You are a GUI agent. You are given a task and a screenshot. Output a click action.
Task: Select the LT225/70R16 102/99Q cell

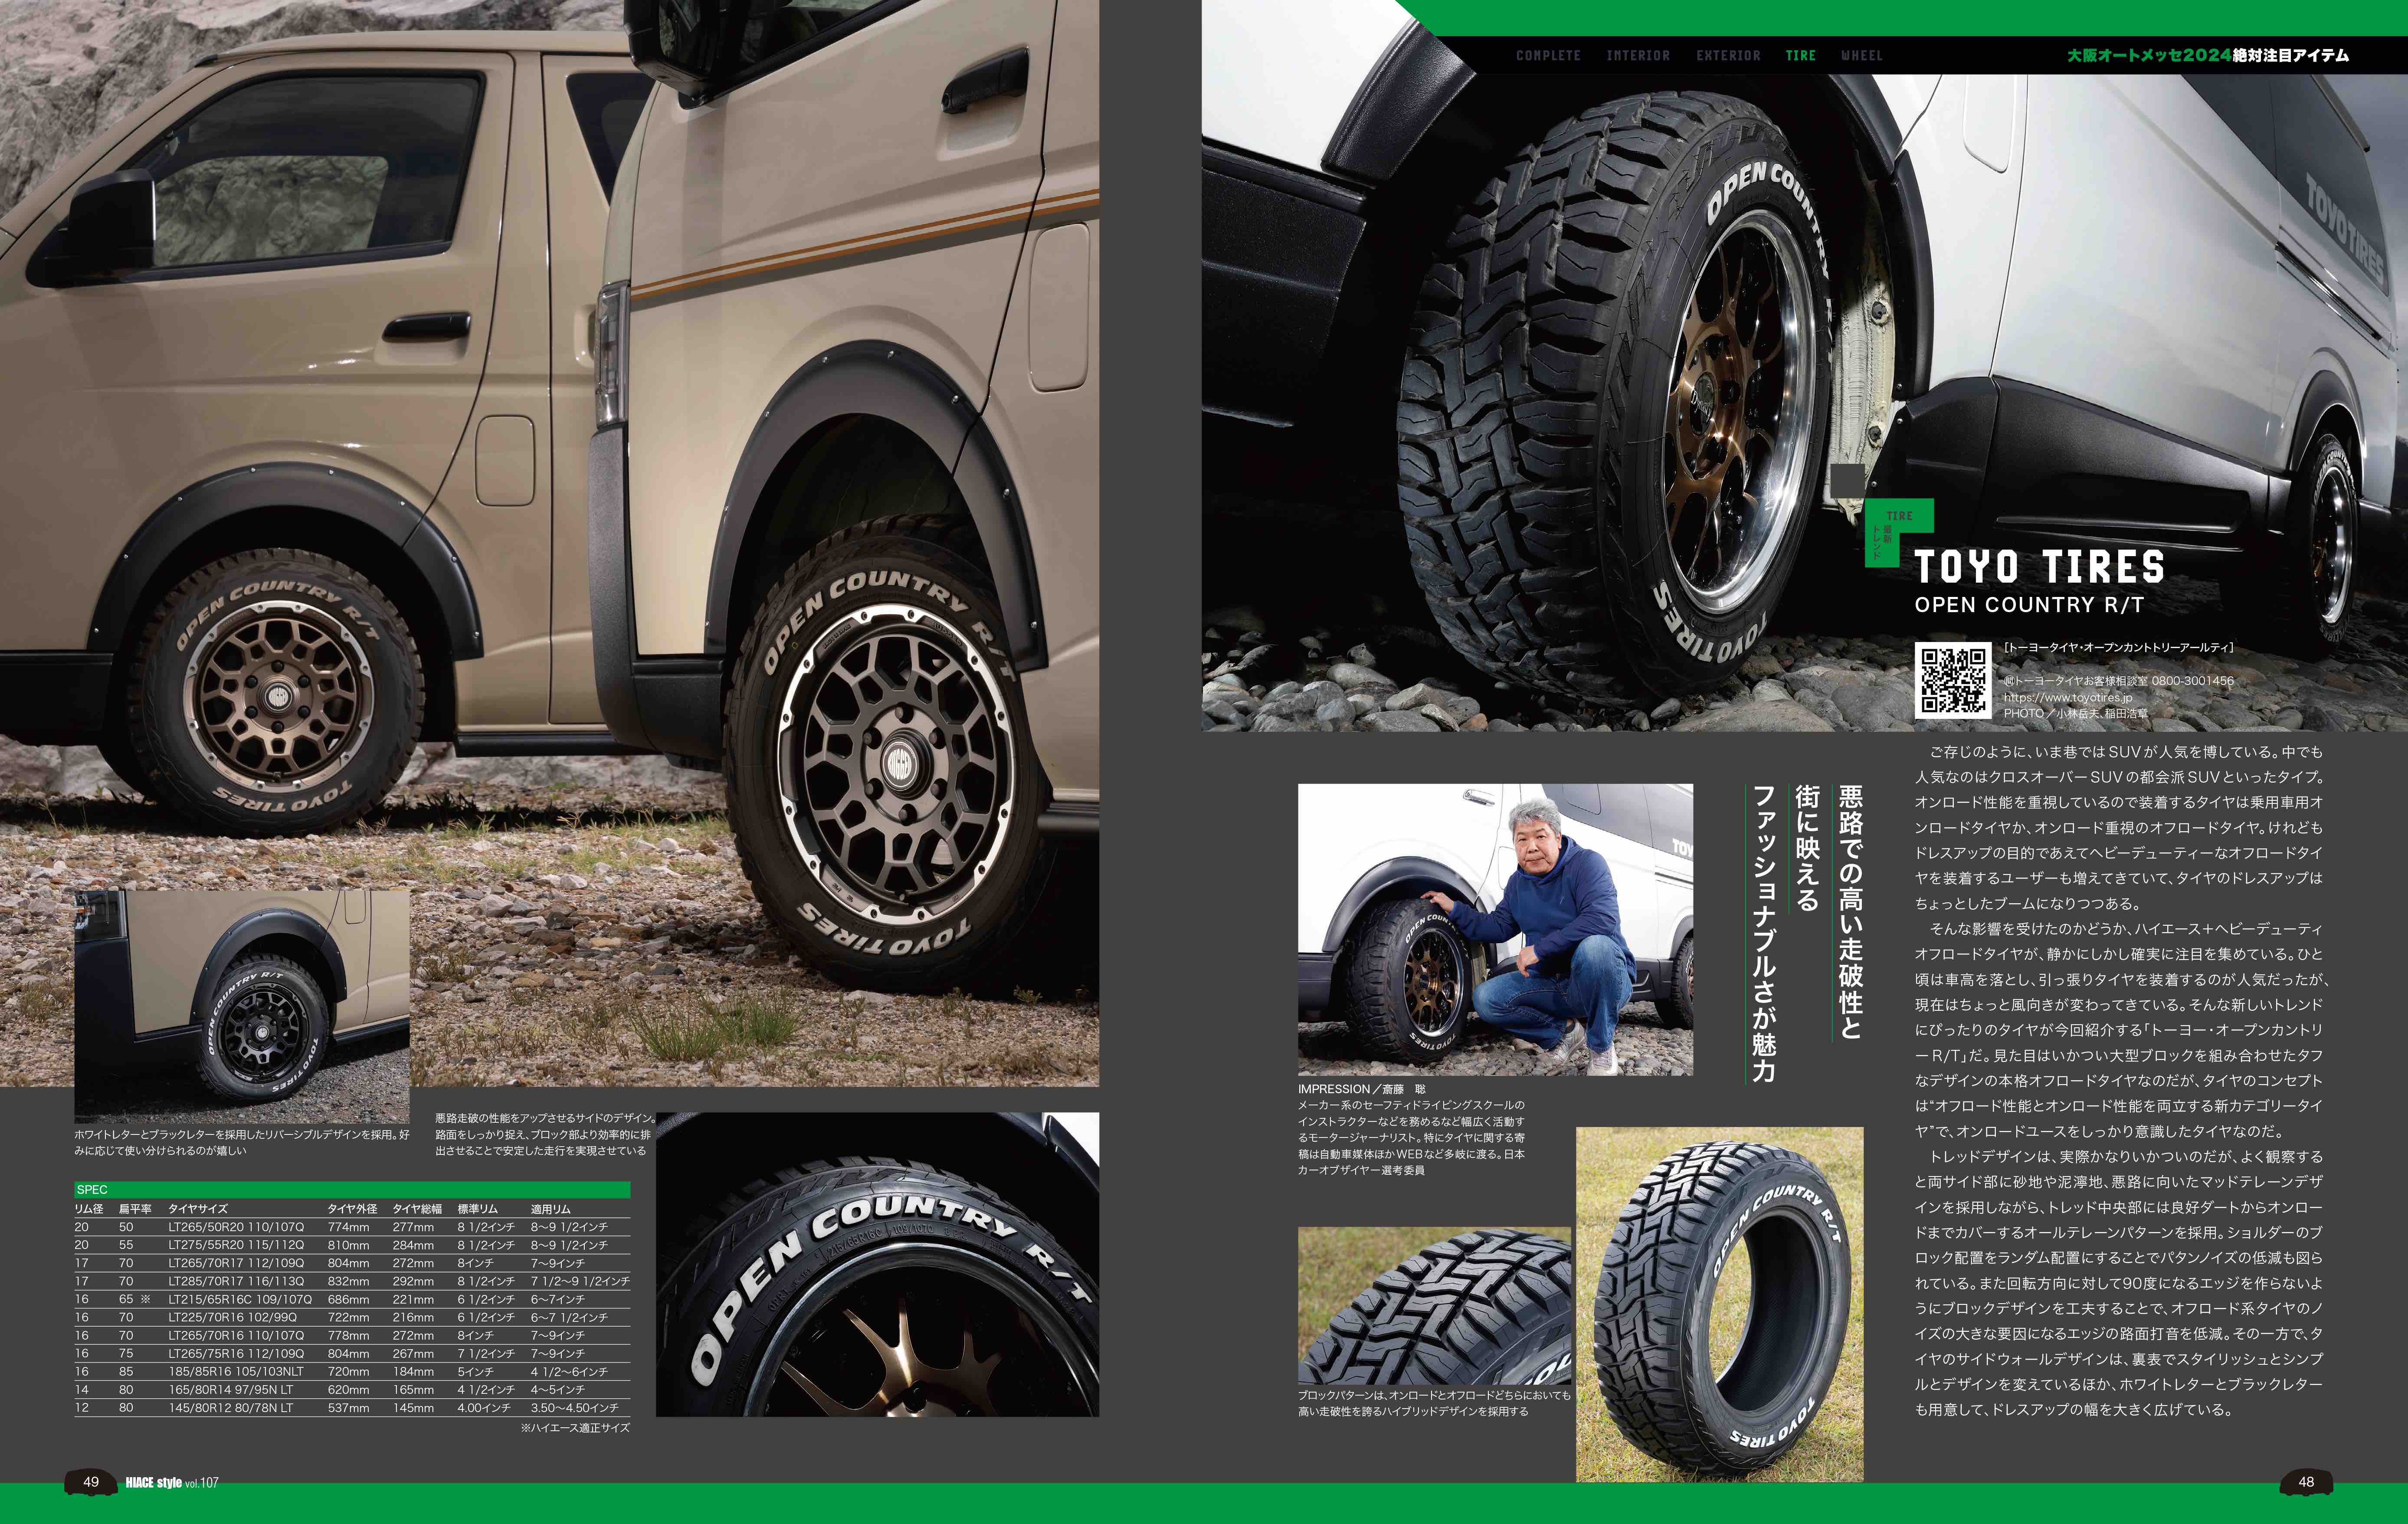232,1317
